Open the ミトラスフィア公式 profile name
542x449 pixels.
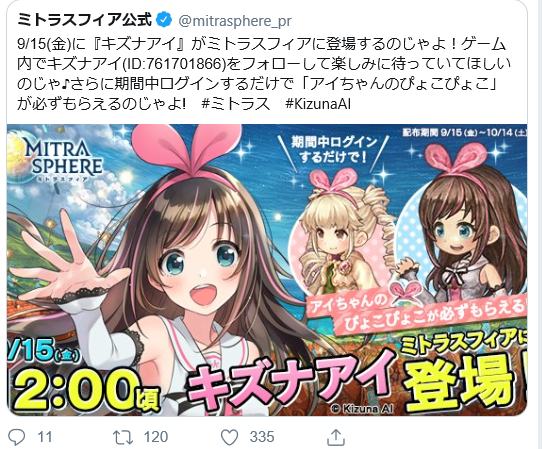coord(84,20)
